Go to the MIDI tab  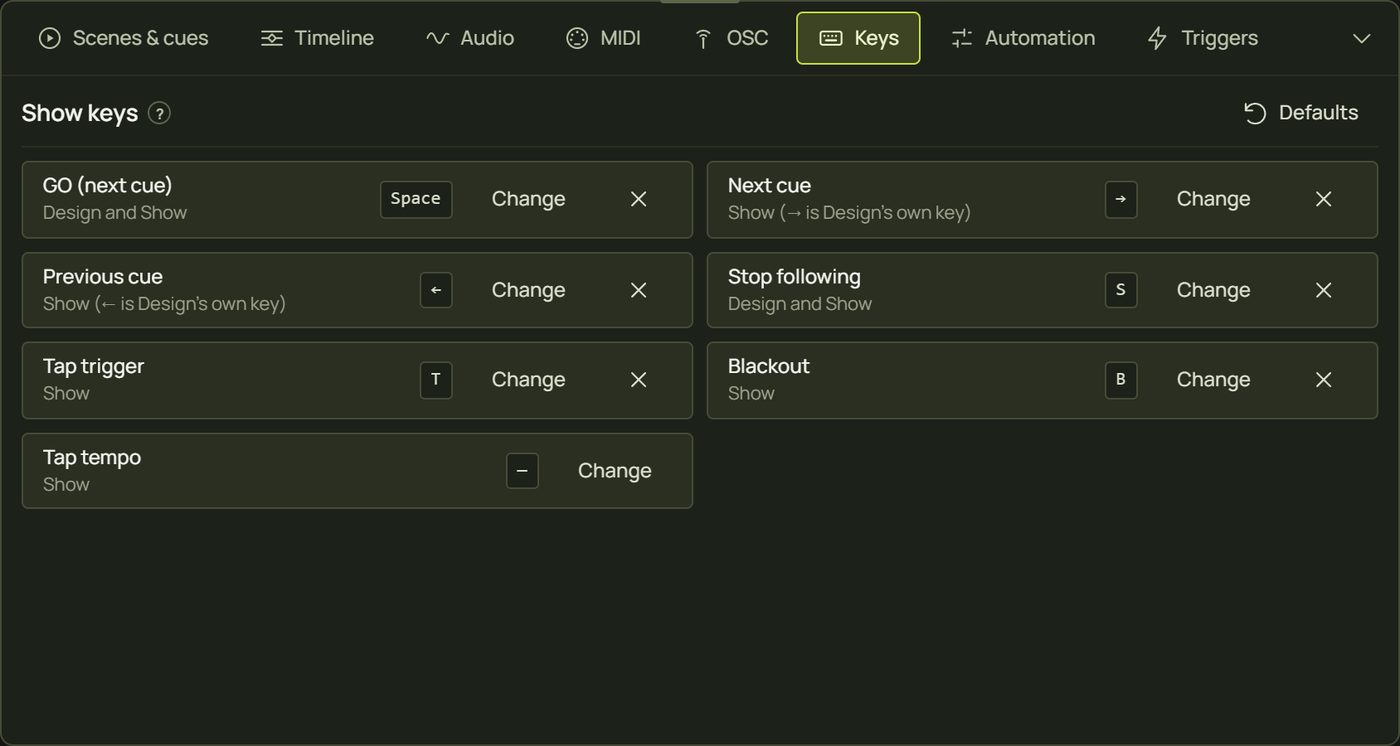[603, 38]
